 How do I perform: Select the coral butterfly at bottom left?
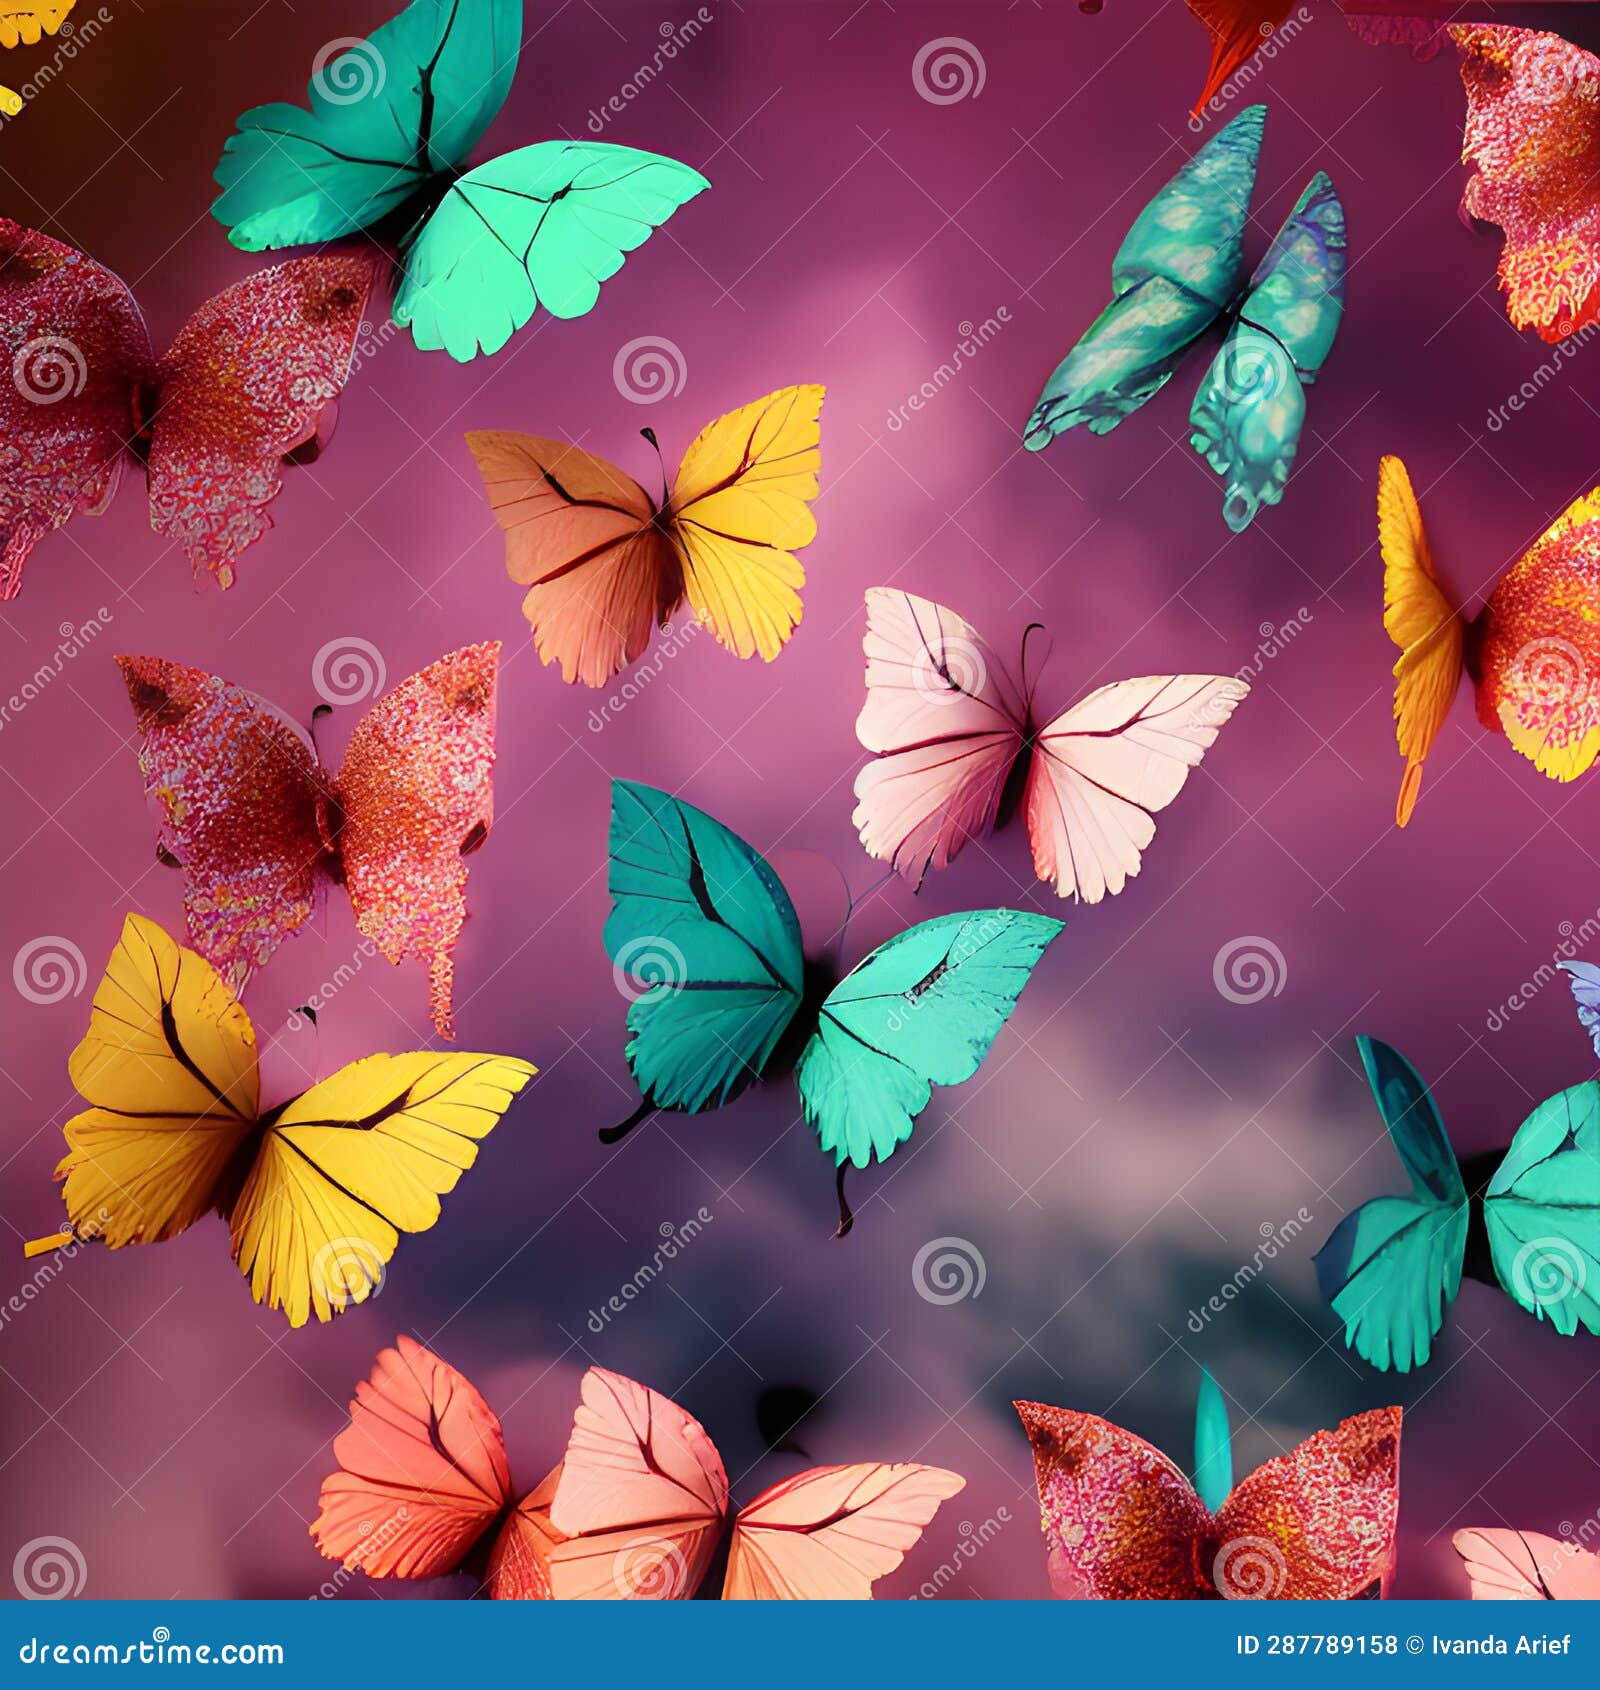coord(420,1480)
